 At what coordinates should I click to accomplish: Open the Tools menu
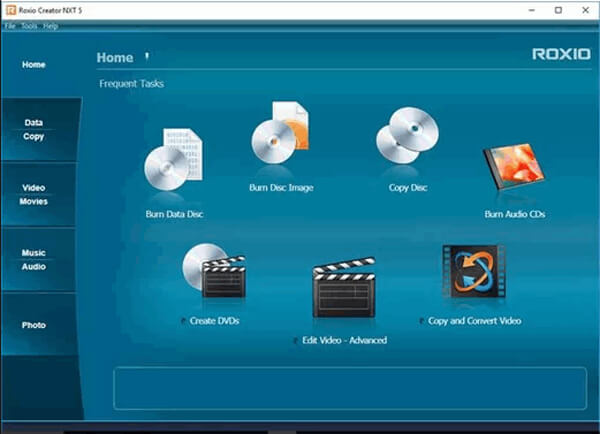29,26
